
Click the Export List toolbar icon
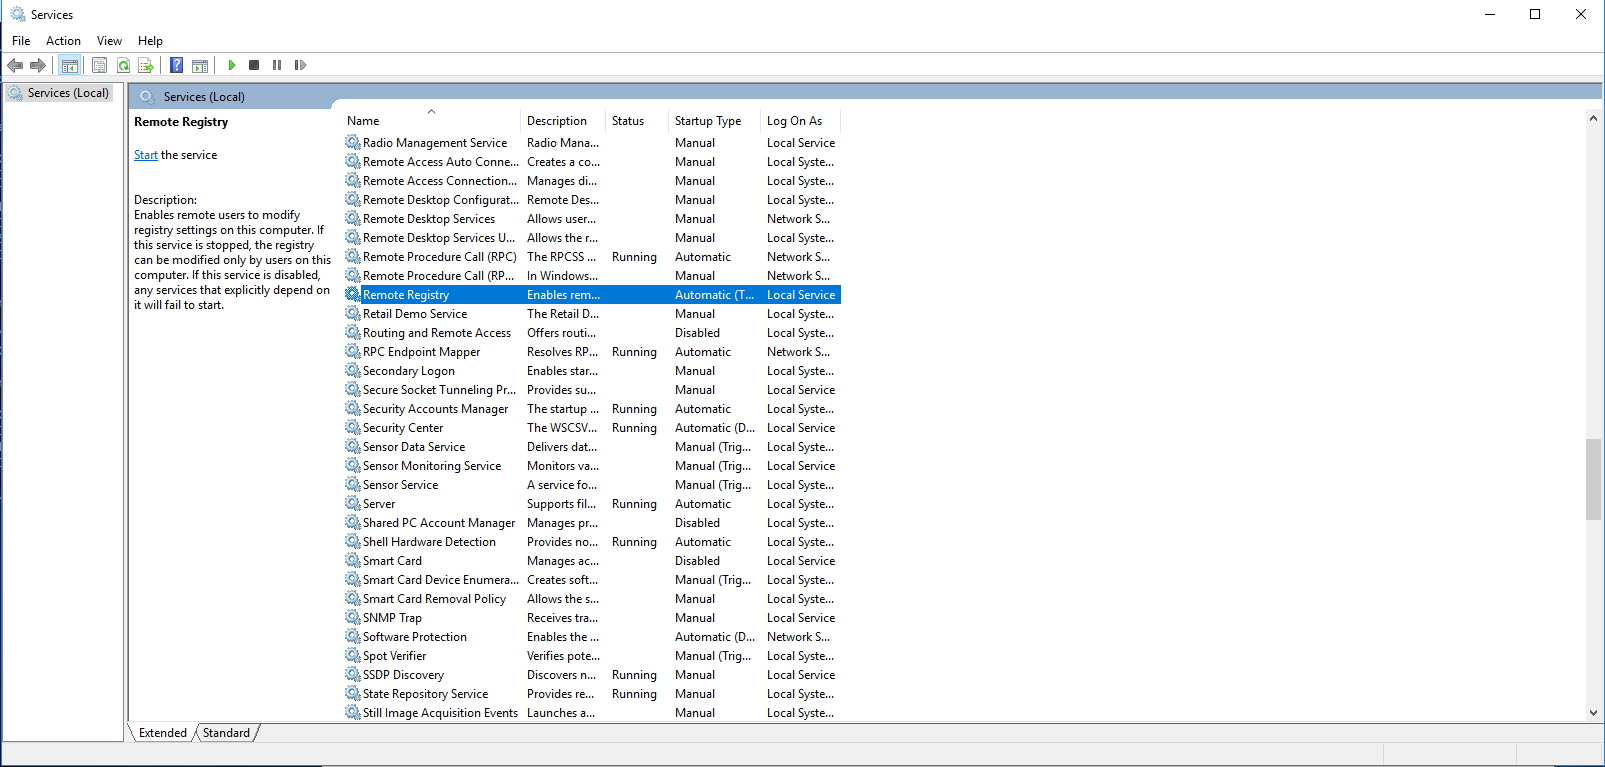[x=146, y=65]
